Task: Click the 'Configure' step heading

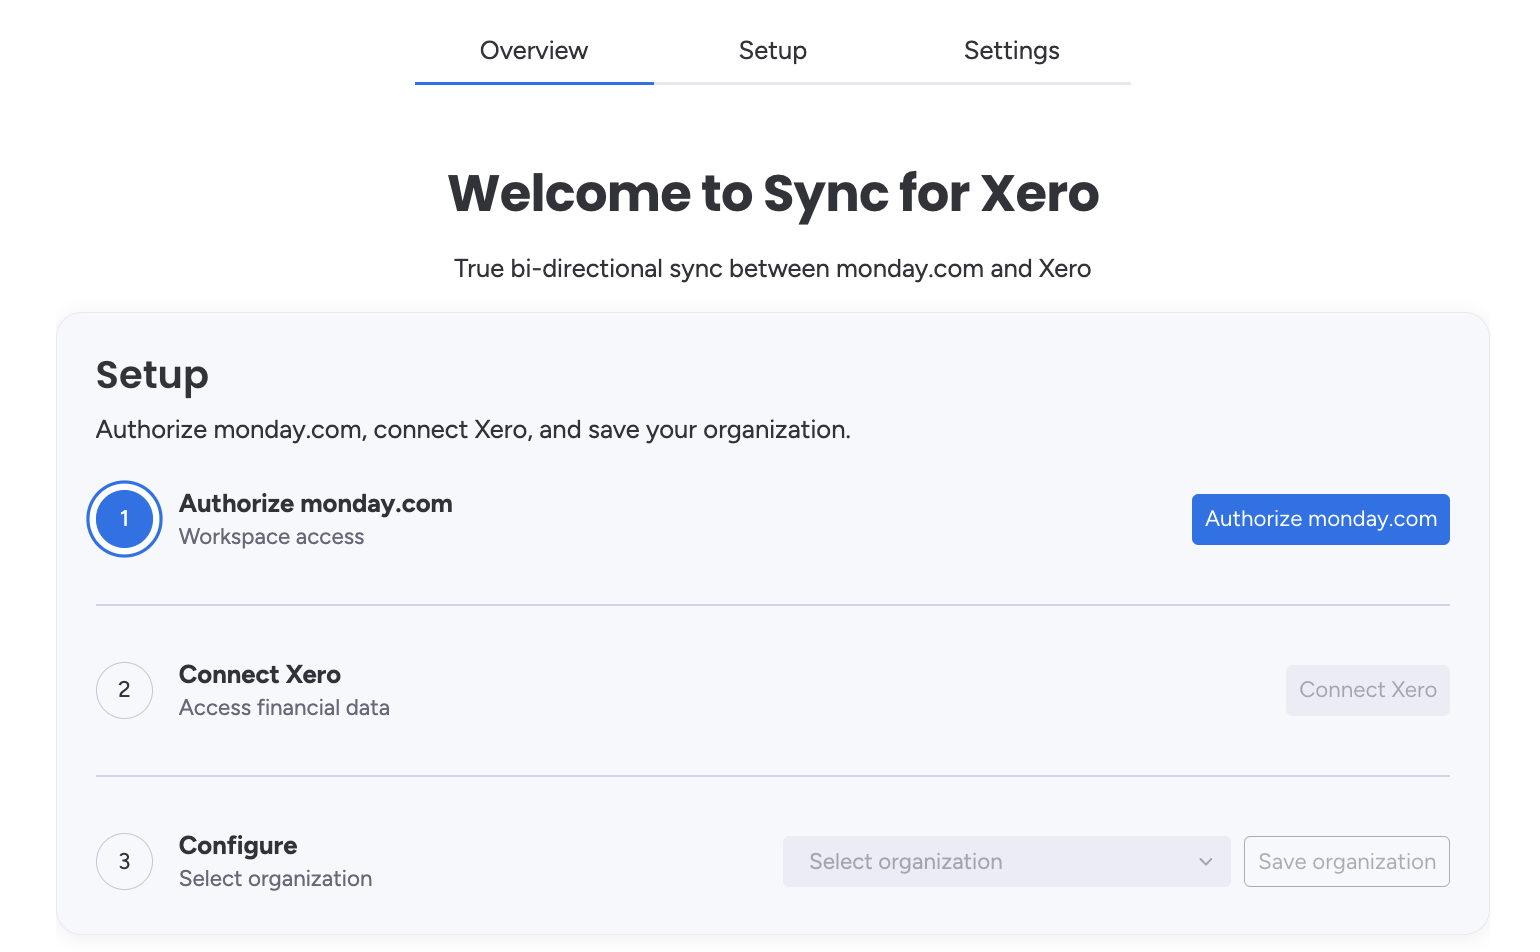Action: [x=237, y=845]
